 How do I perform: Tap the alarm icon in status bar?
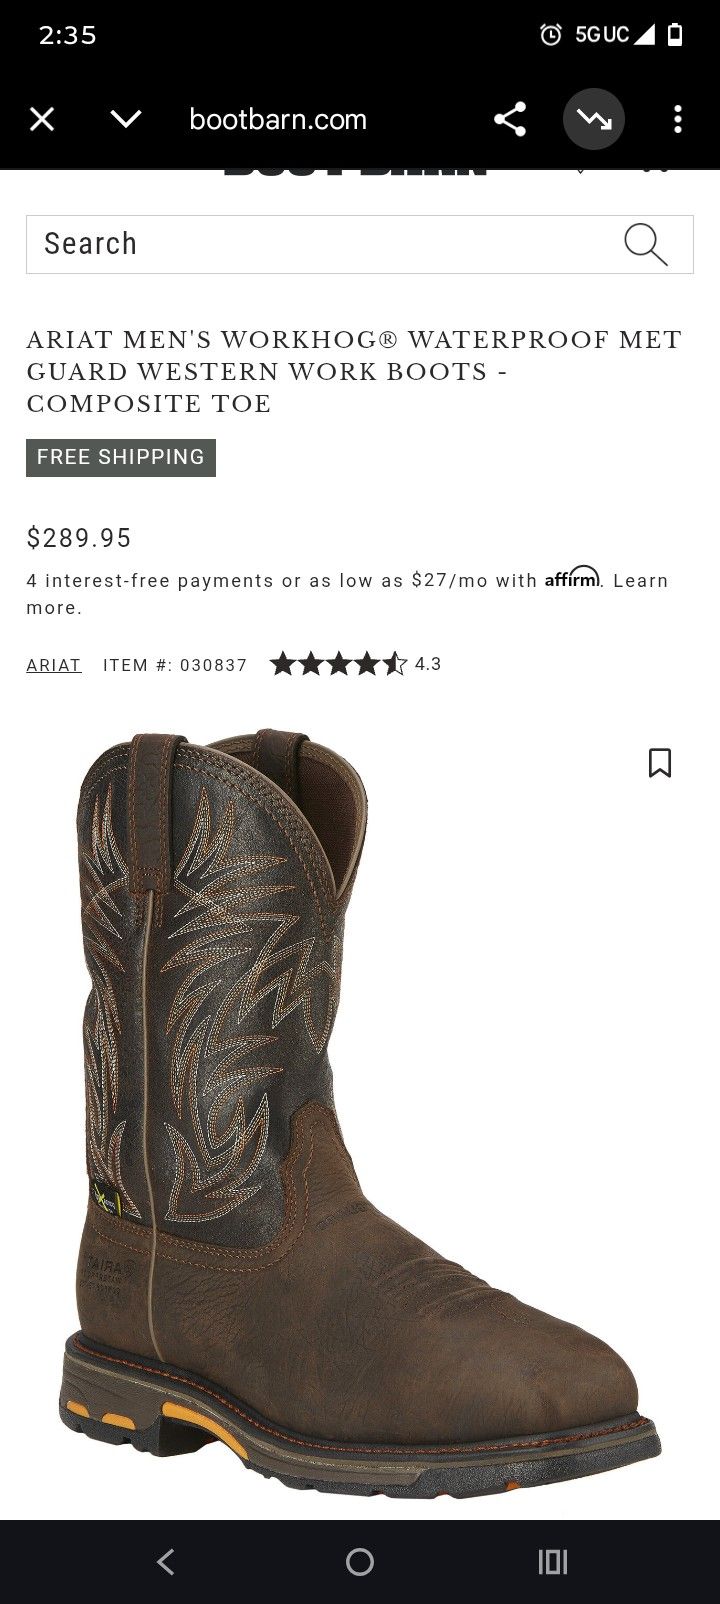coord(551,35)
